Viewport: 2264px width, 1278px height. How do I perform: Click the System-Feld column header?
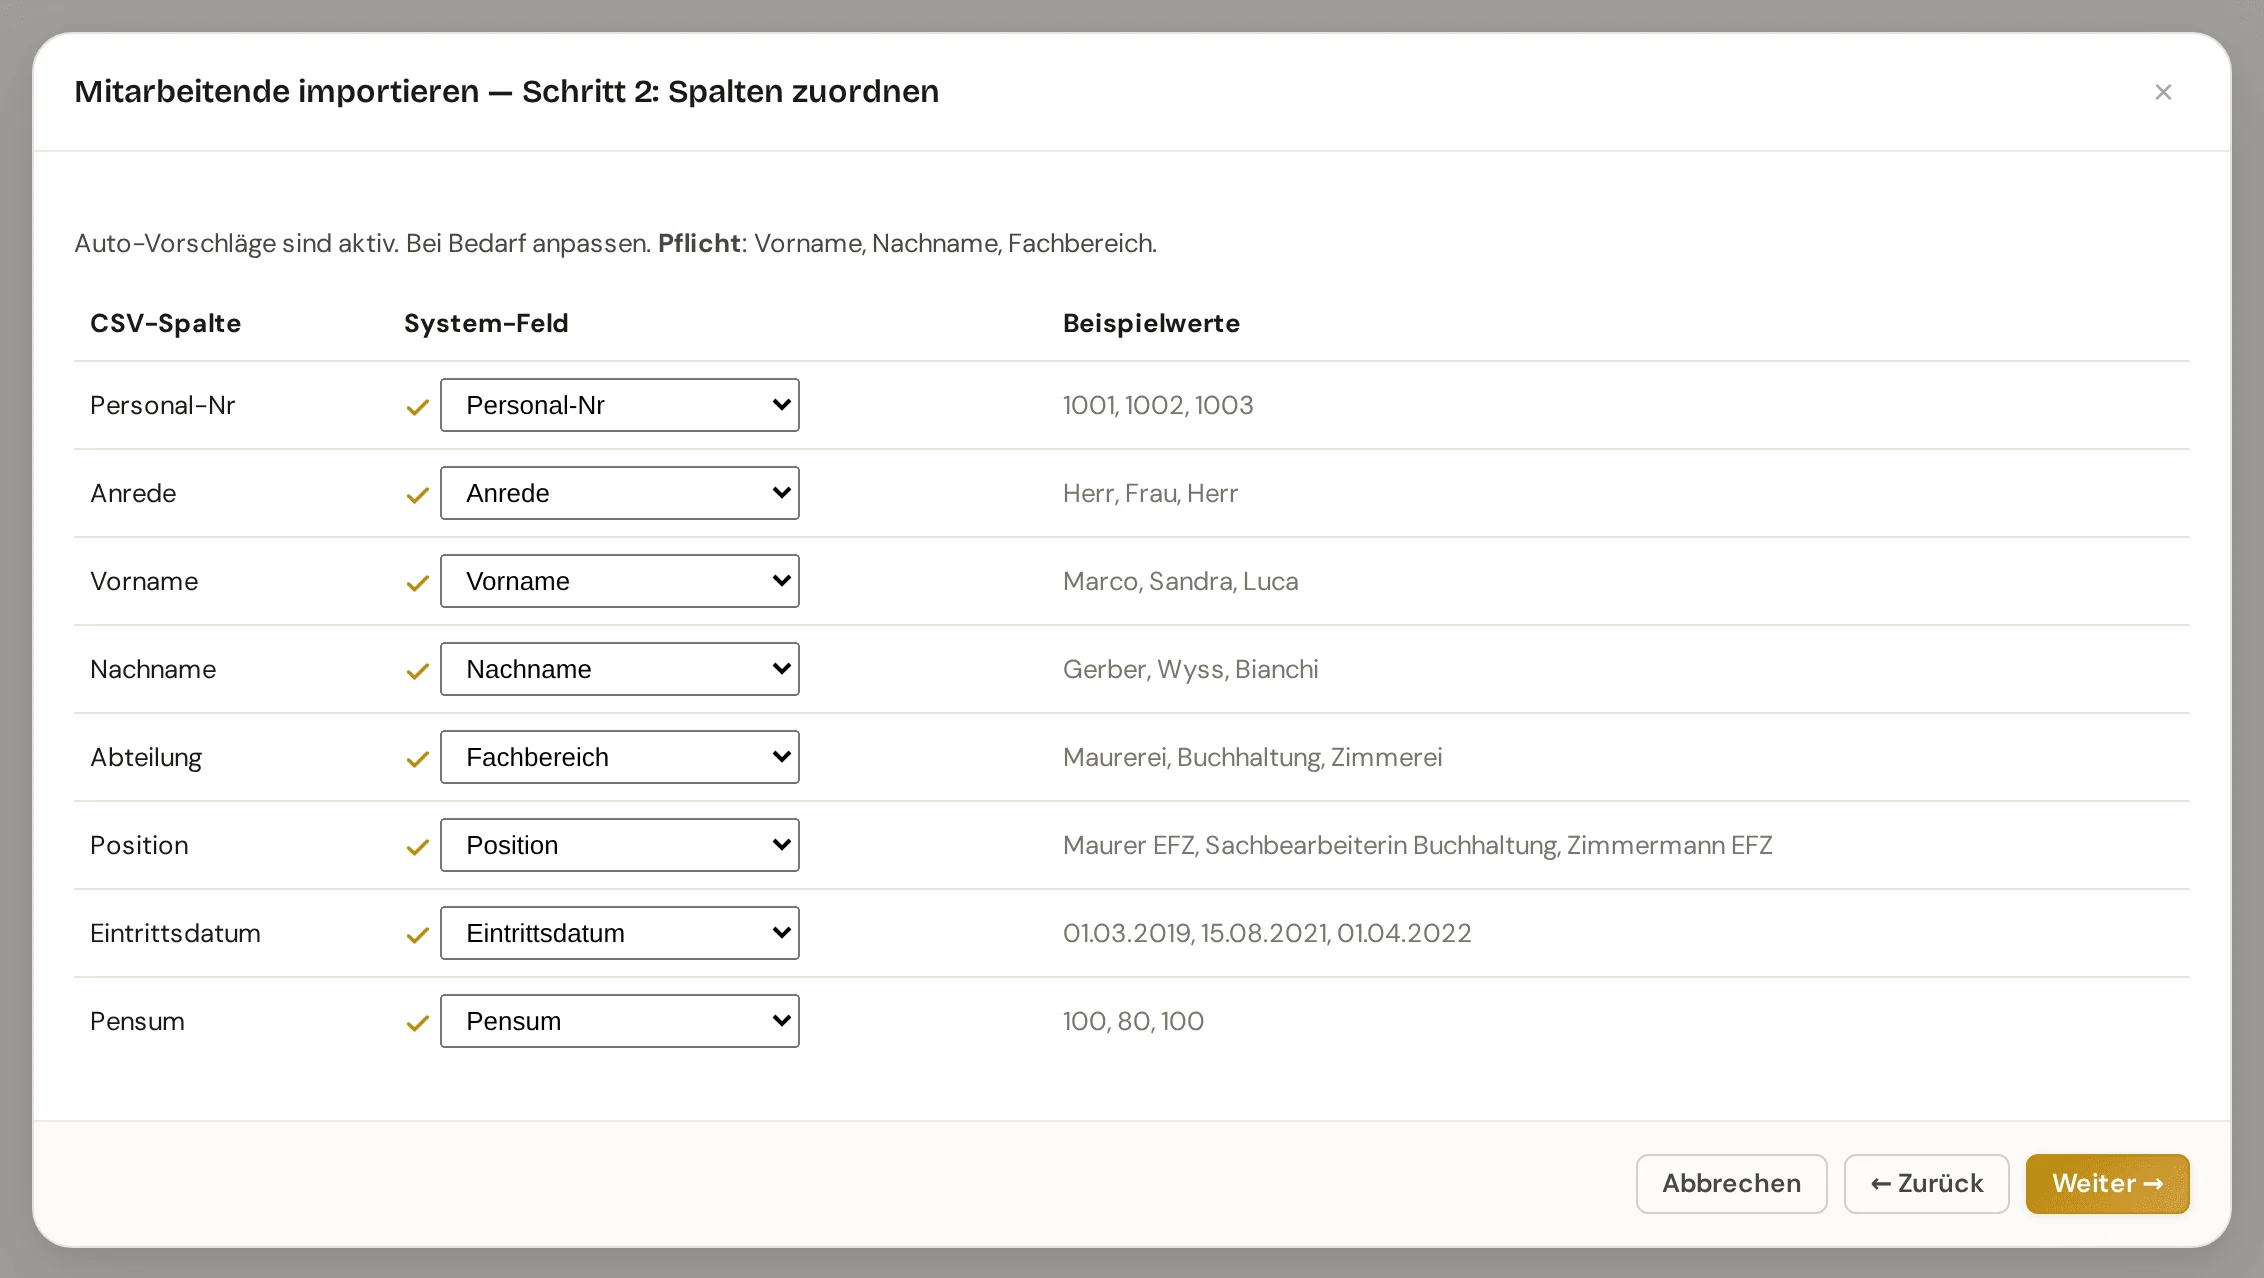[486, 323]
